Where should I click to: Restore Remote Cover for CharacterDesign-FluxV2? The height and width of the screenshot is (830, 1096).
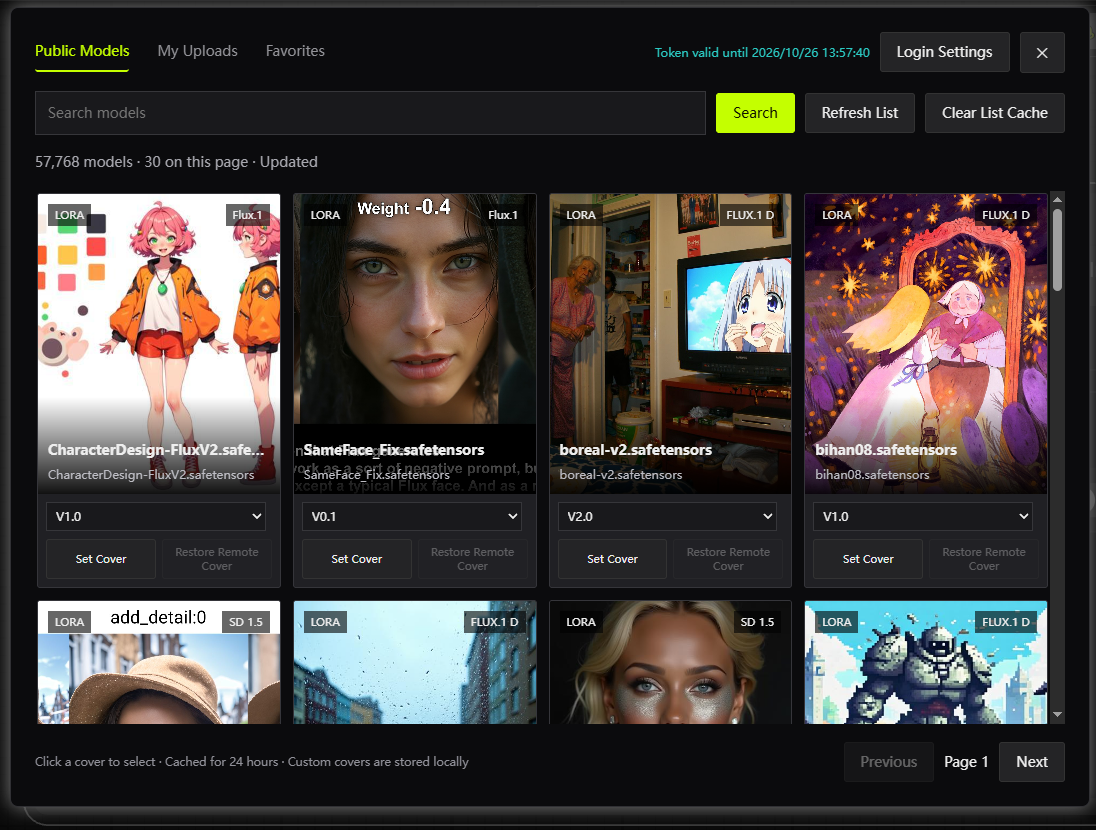217,559
